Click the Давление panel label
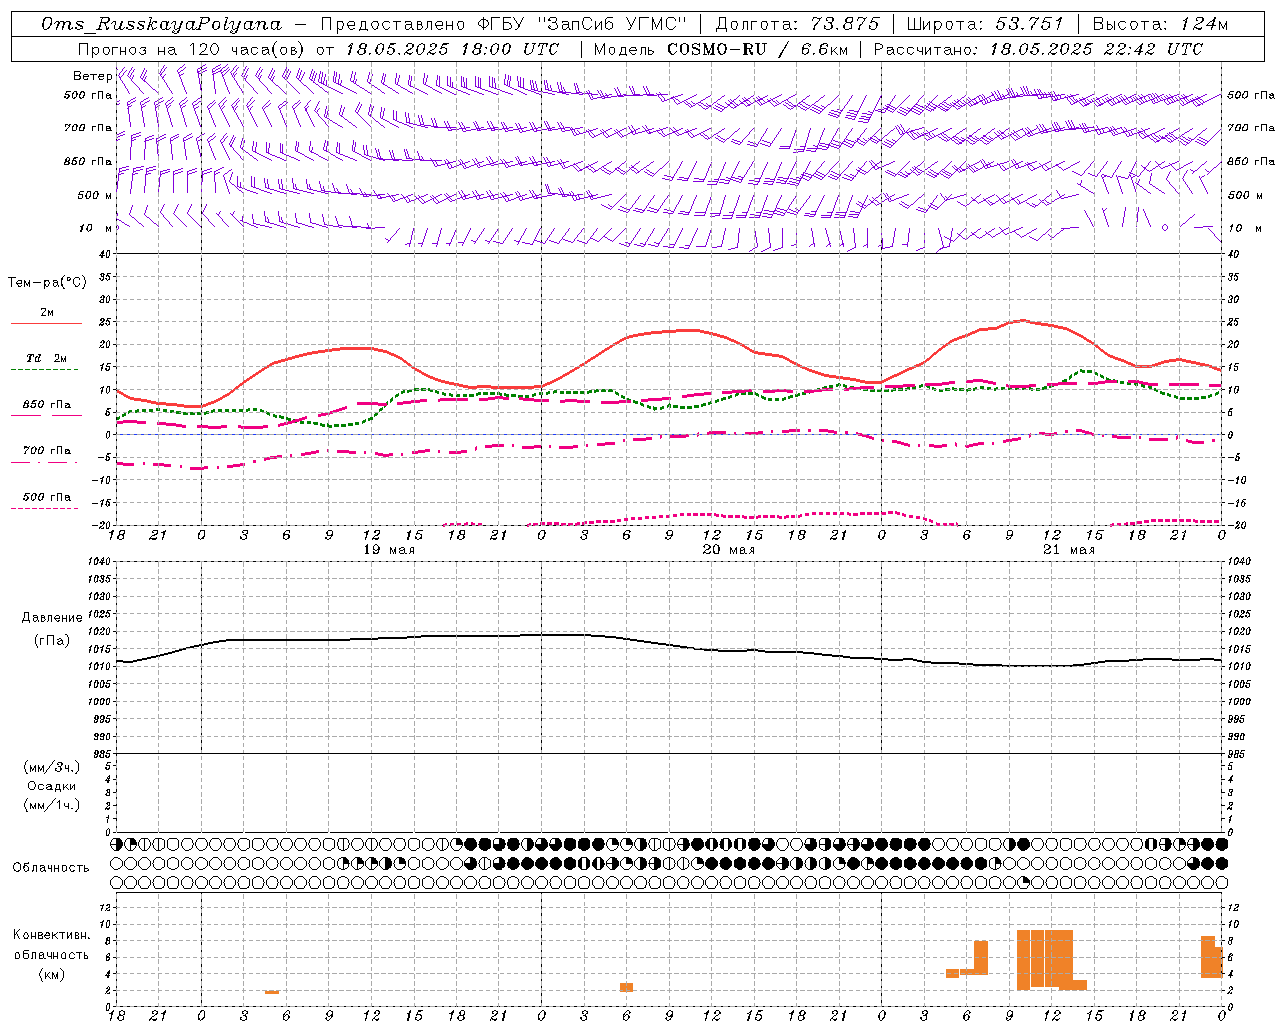This screenshot has width=1280, height=1024. [52, 618]
